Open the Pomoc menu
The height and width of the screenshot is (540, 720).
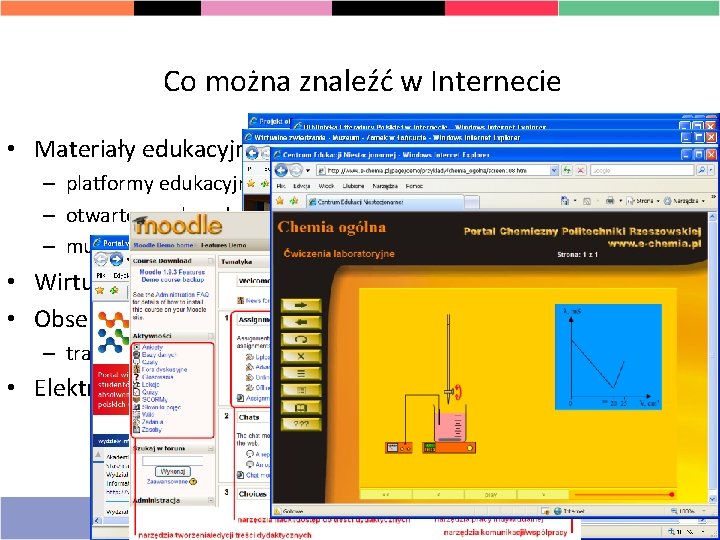414,186
